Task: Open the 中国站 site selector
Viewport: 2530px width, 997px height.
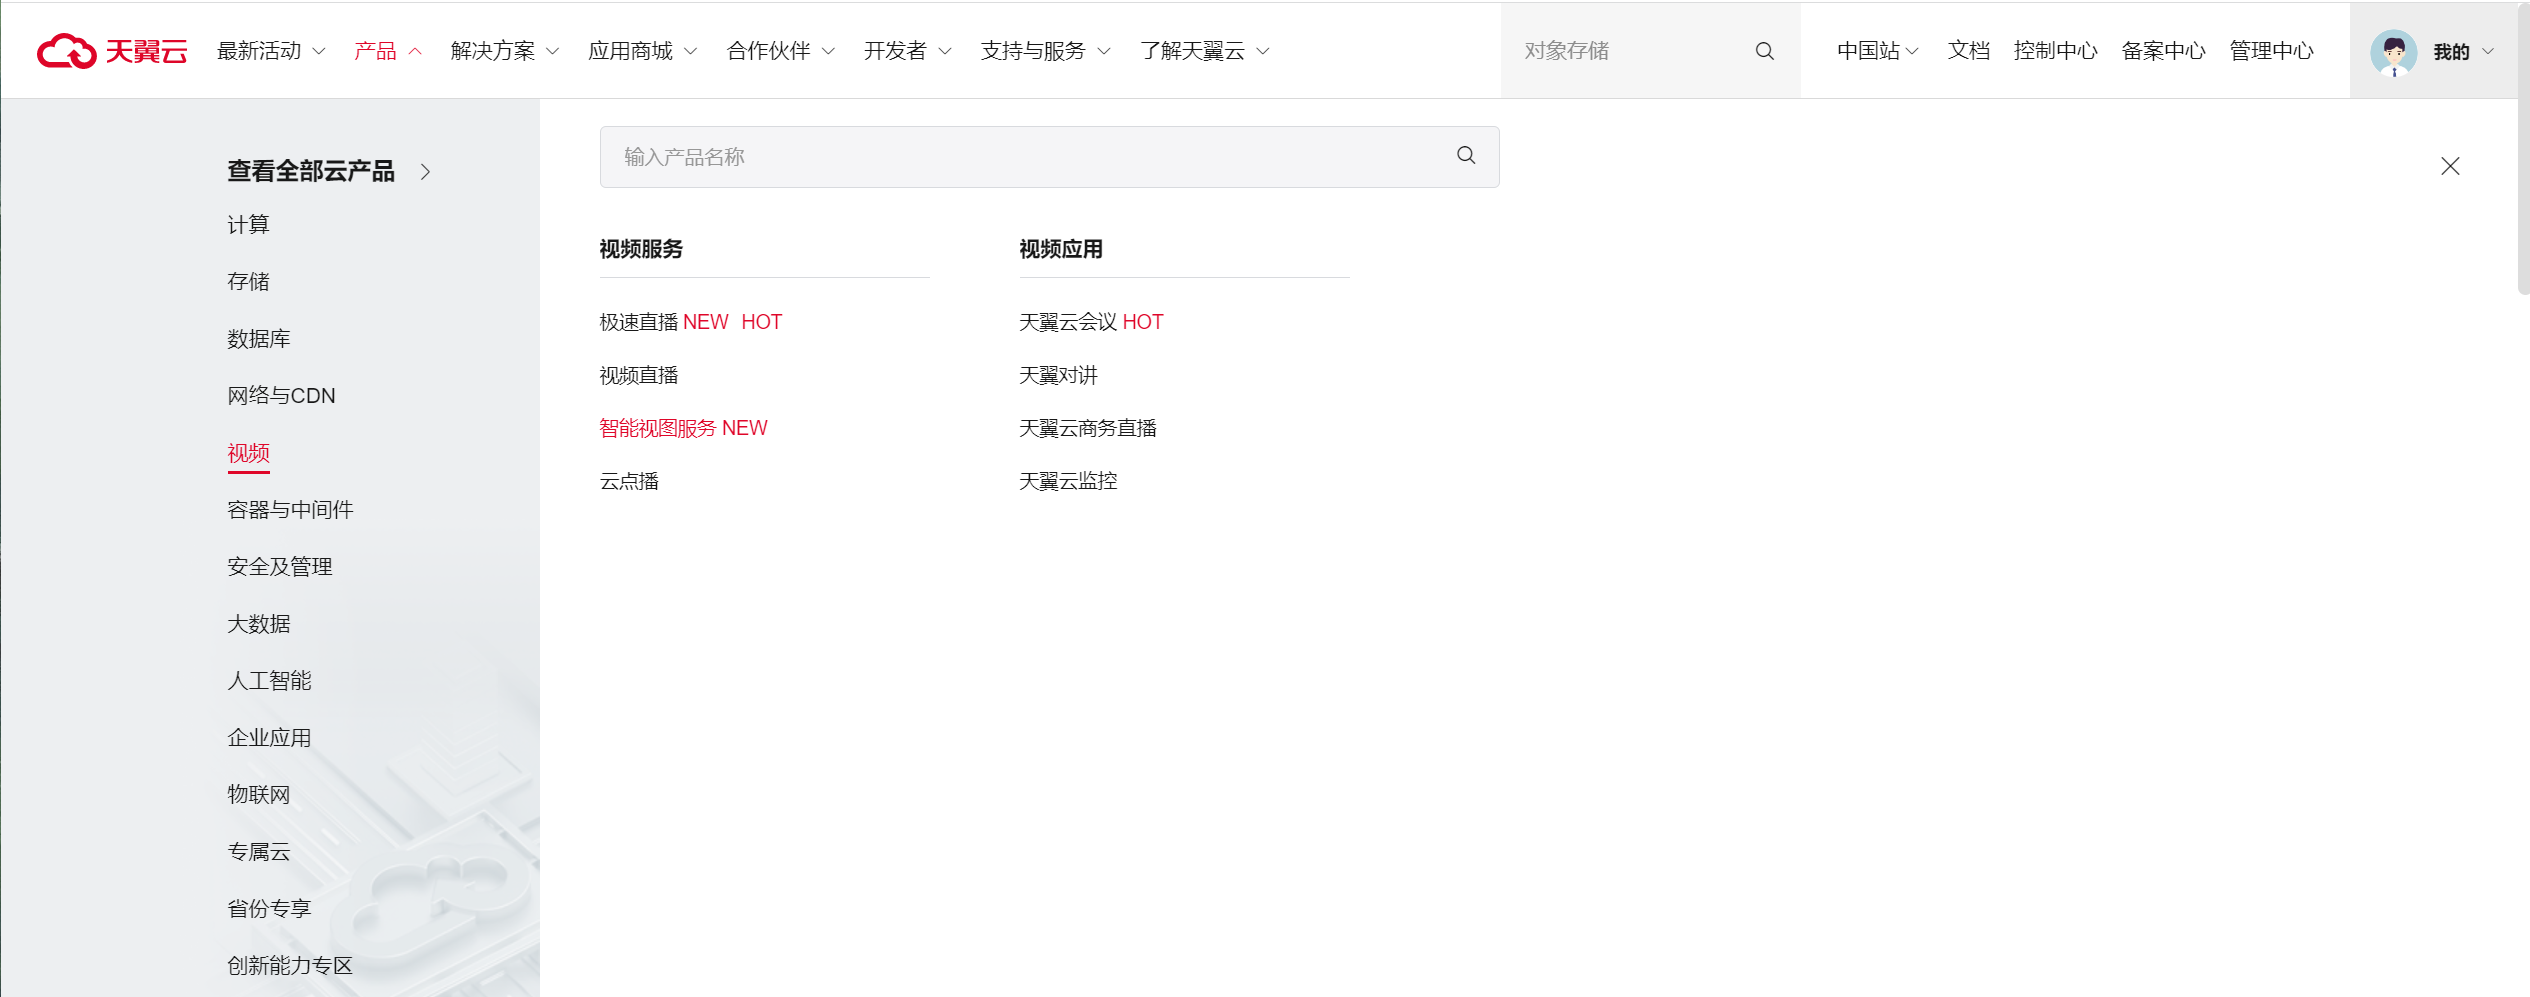Action: point(1877,51)
